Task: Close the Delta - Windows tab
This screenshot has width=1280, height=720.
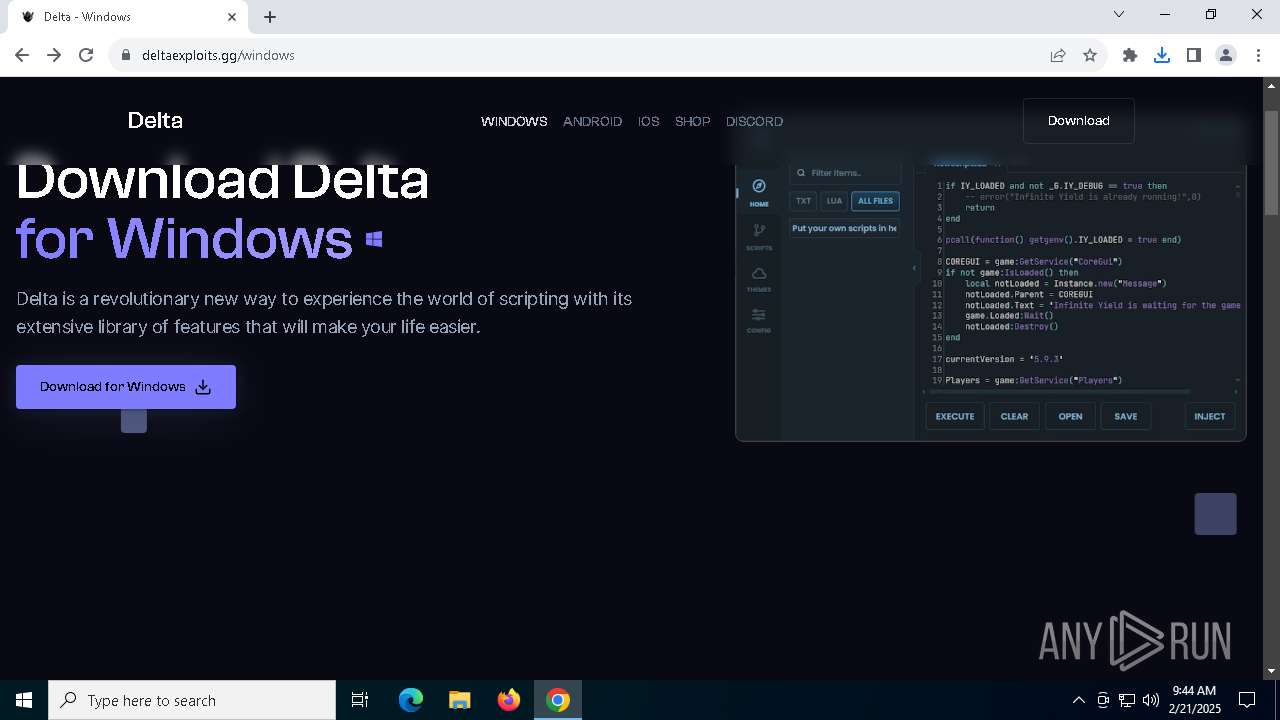Action: tap(232, 16)
